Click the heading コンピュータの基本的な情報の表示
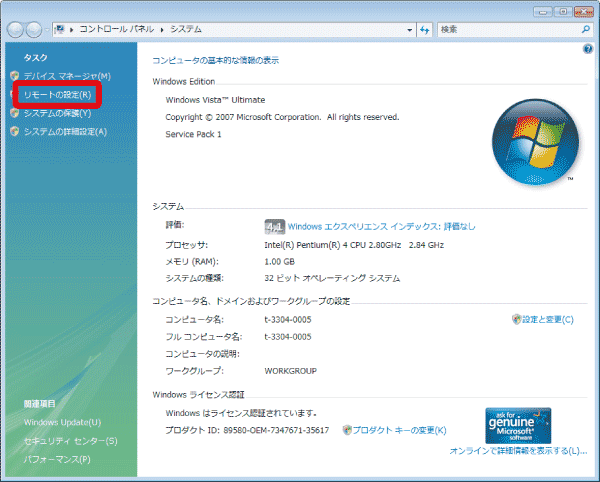This screenshot has width=600, height=482. (x=215, y=60)
